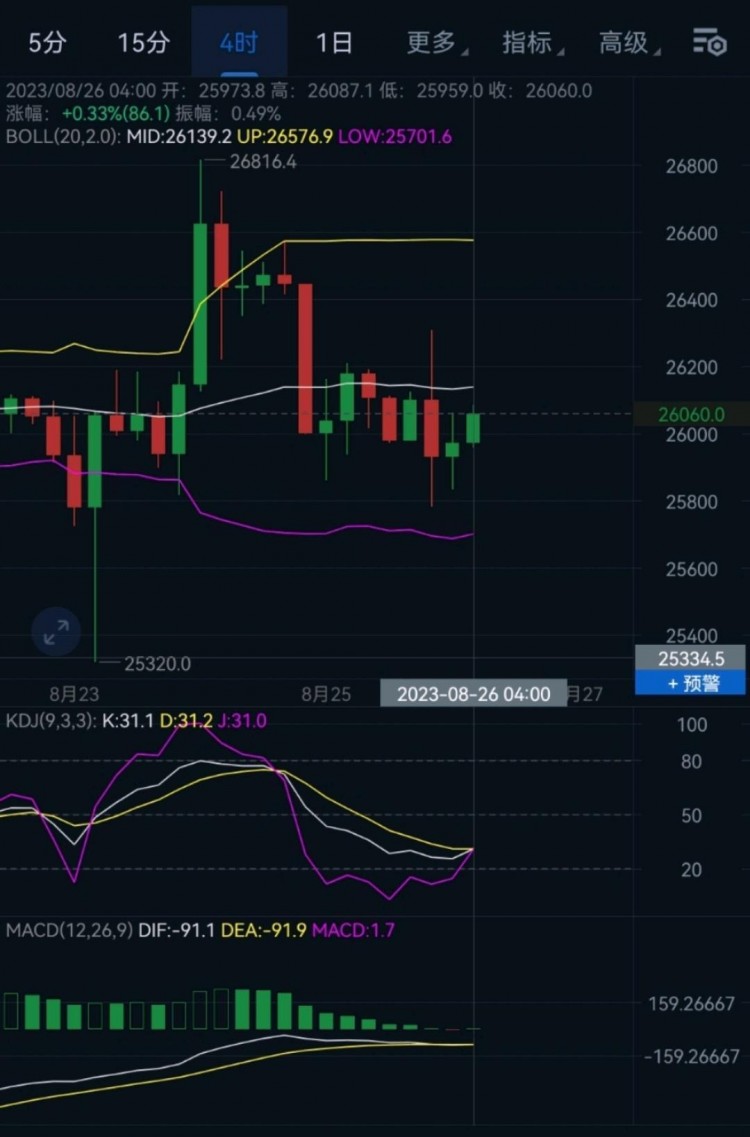The image size is (750, 1137).
Task: Tap the 26800 price axis label
Action: 691,166
